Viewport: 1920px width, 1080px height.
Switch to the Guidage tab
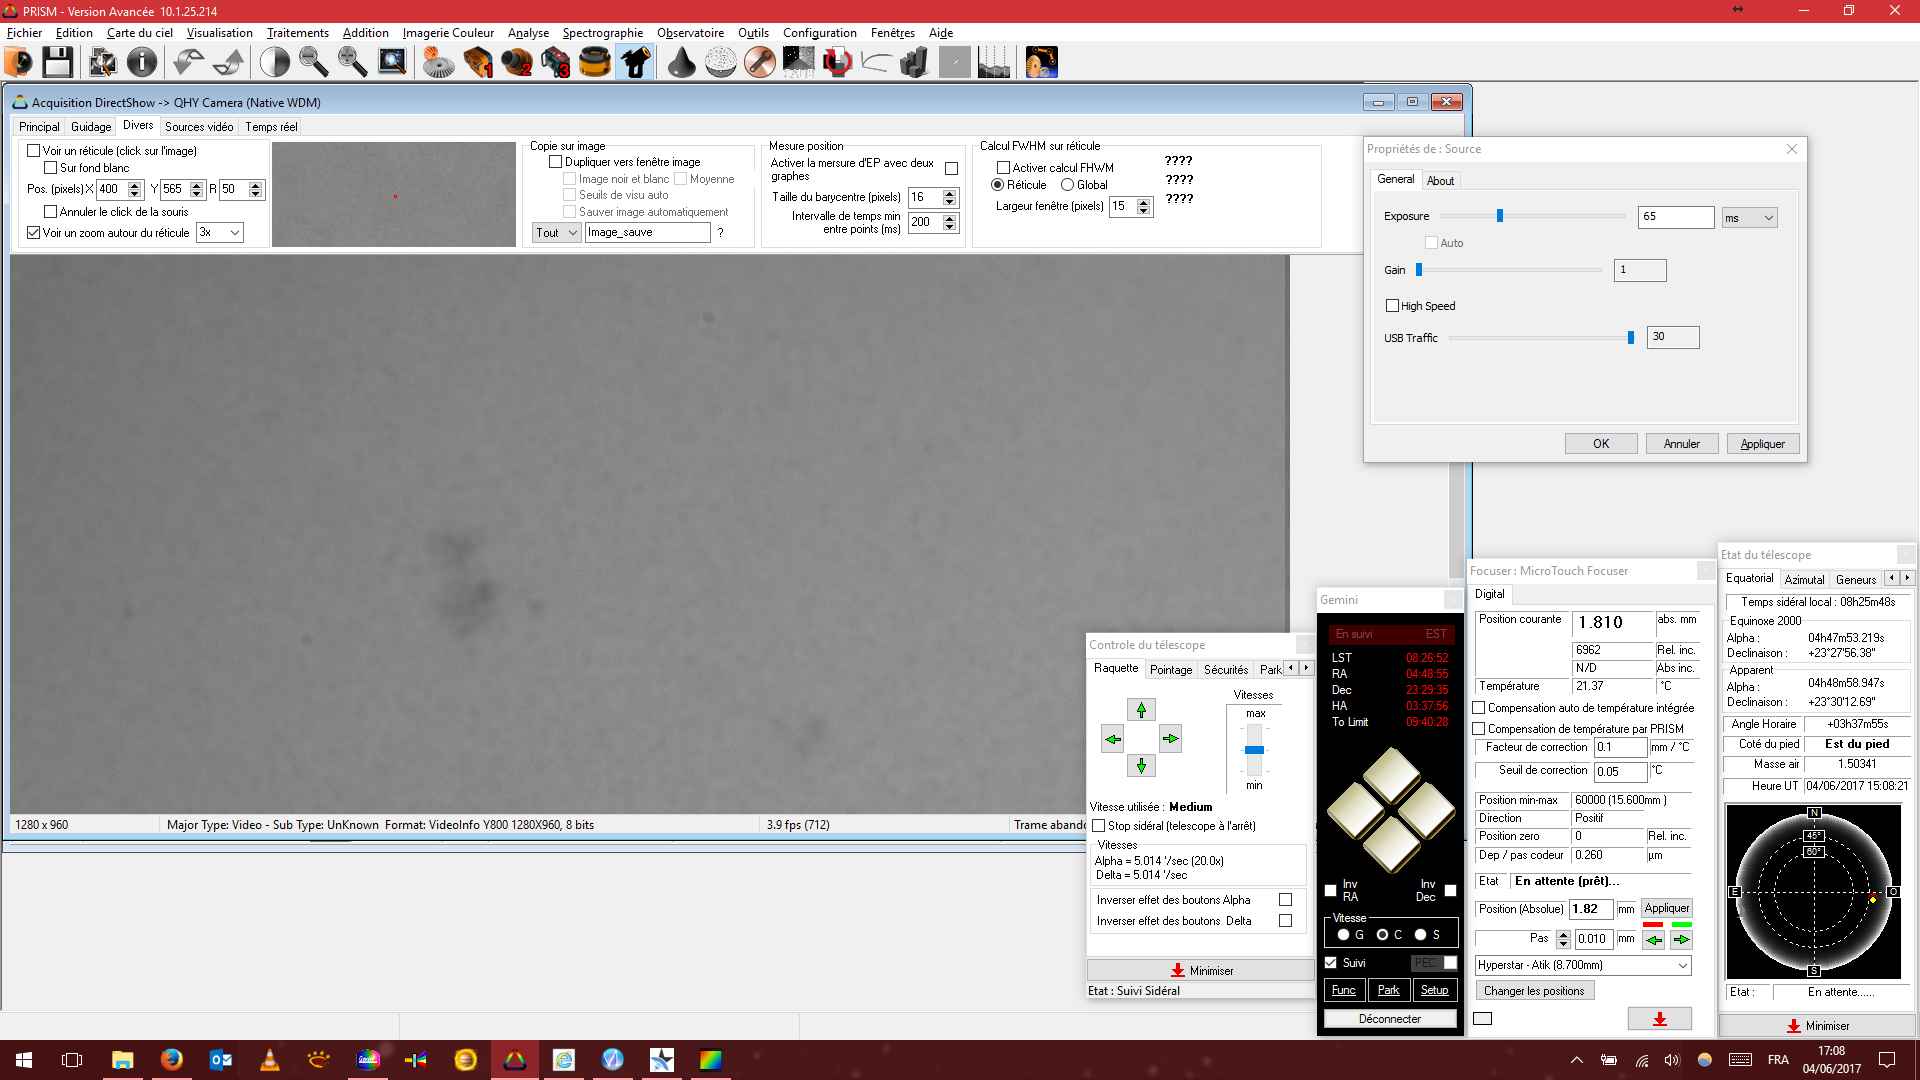click(91, 127)
